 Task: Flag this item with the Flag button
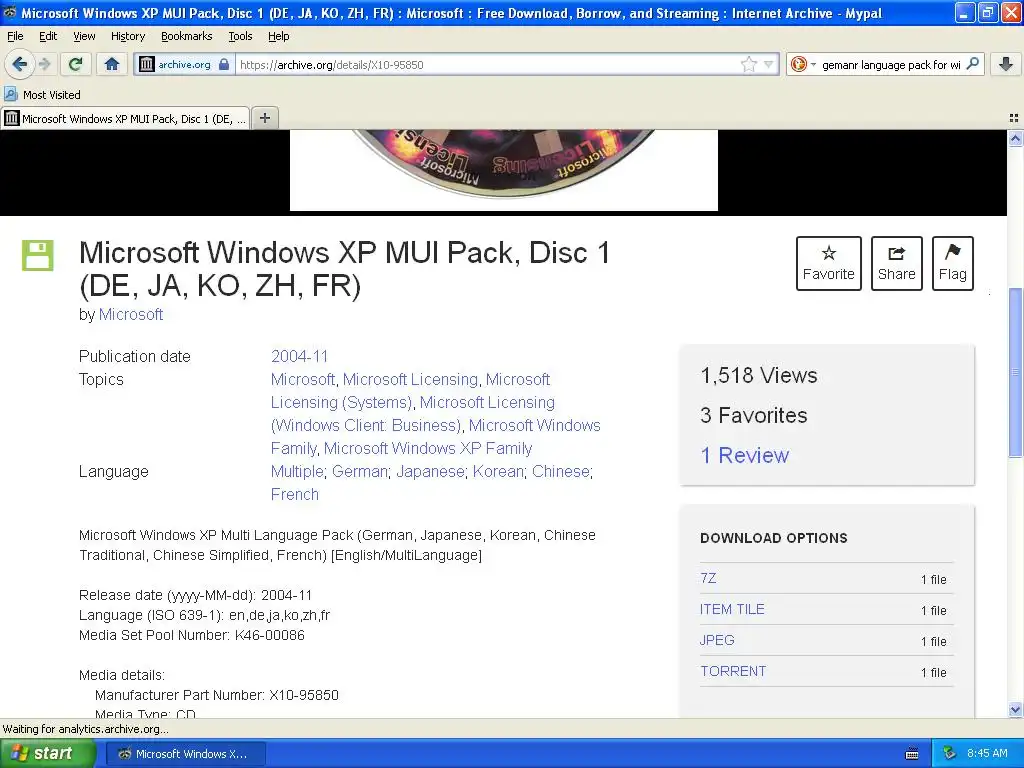pos(953,263)
